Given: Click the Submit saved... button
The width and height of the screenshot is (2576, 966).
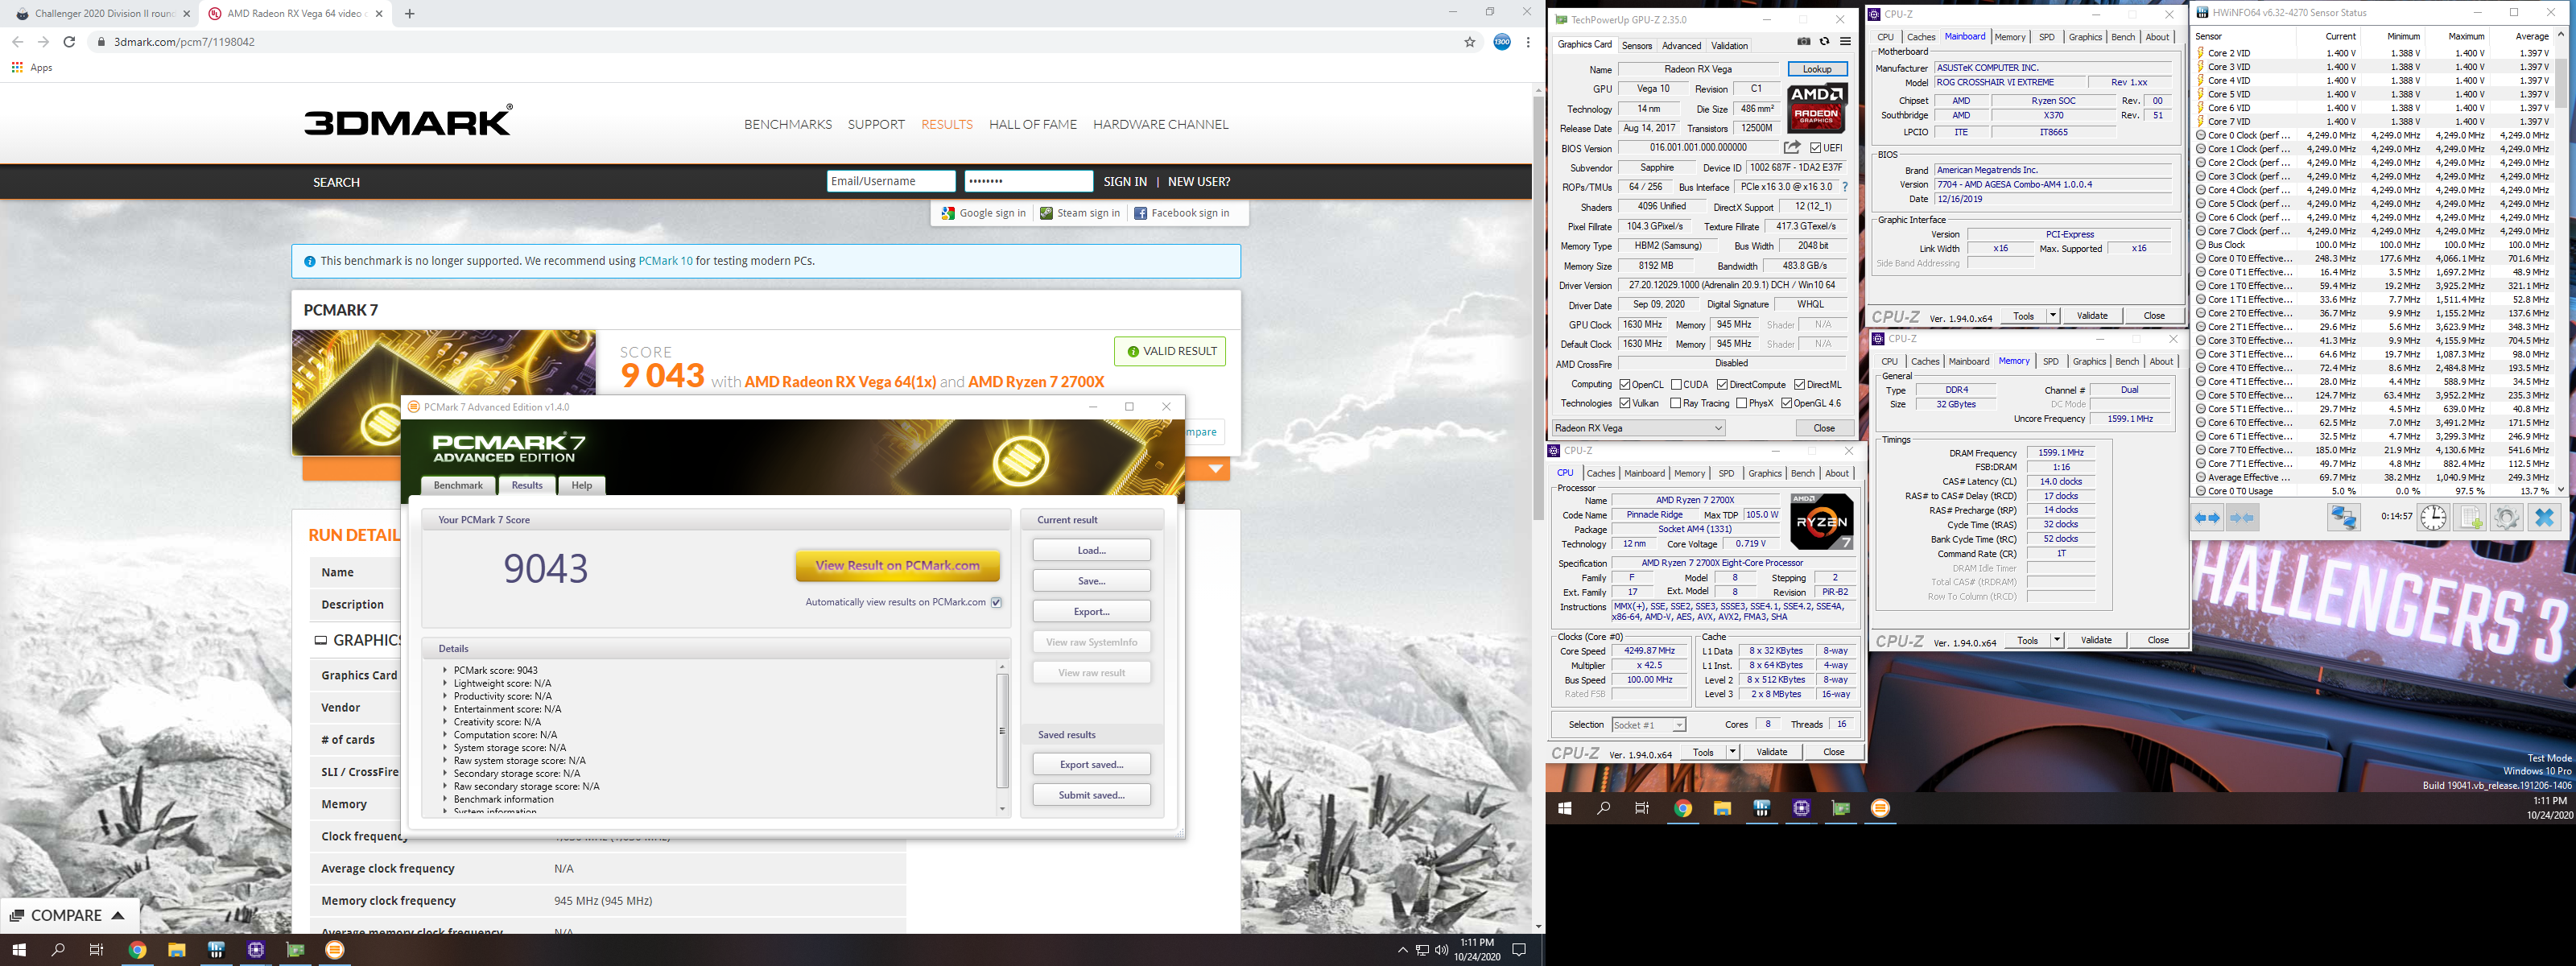Looking at the screenshot, I should 1091,795.
